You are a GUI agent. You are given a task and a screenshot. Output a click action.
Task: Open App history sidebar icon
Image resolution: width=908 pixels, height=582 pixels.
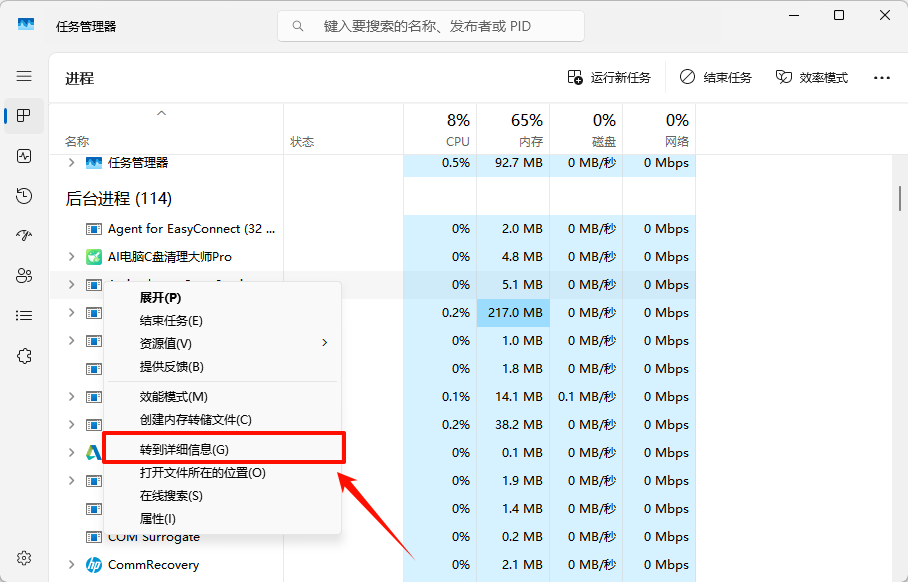point(24,196)
